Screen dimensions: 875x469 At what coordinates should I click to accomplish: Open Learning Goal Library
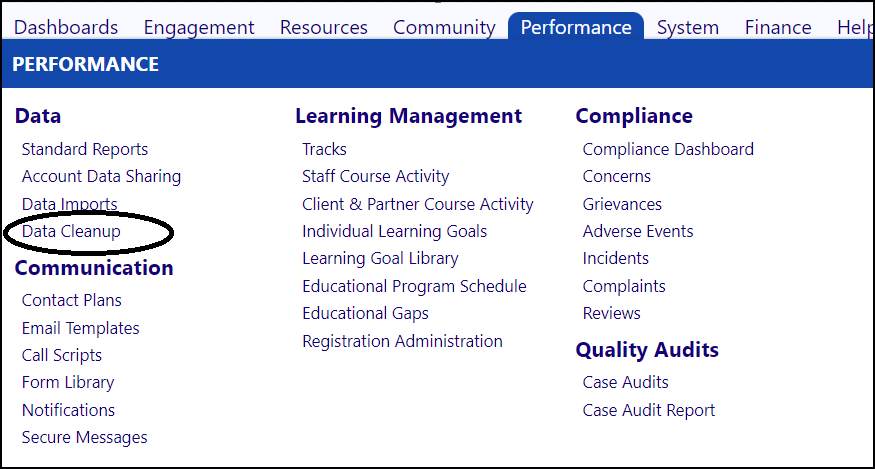point(380,259)
